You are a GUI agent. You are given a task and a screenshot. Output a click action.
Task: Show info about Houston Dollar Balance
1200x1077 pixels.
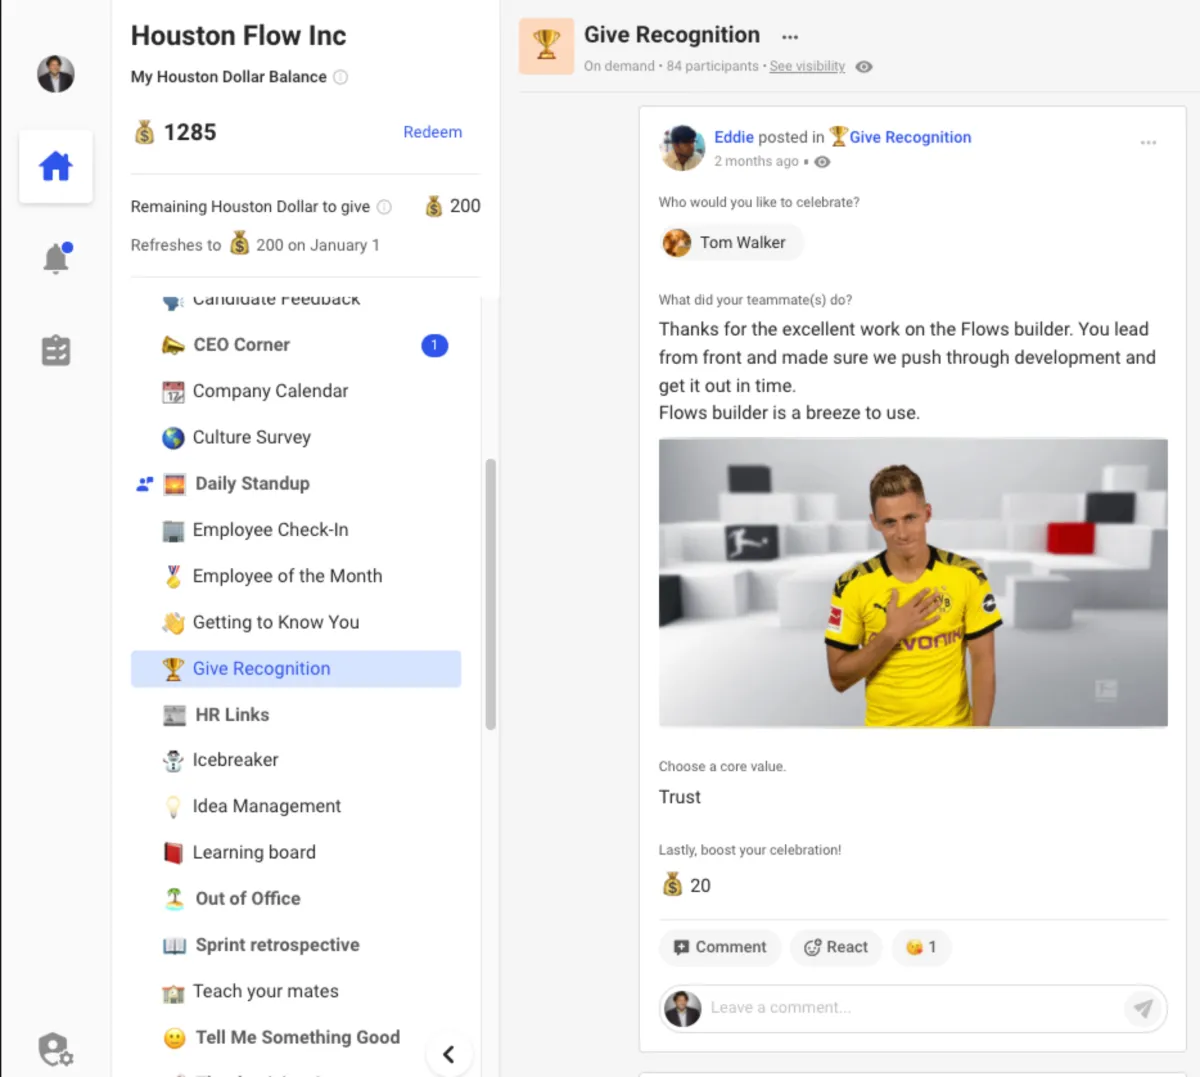341,77
